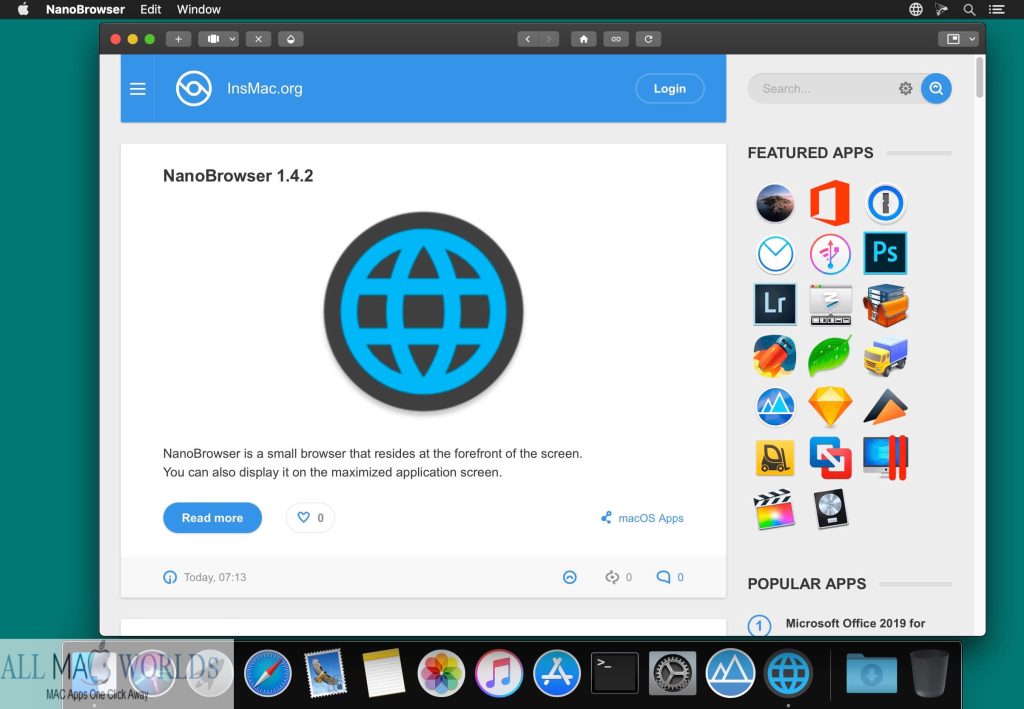
Task: Open Spotlight search in menu bar
Action: coord(969,9)
